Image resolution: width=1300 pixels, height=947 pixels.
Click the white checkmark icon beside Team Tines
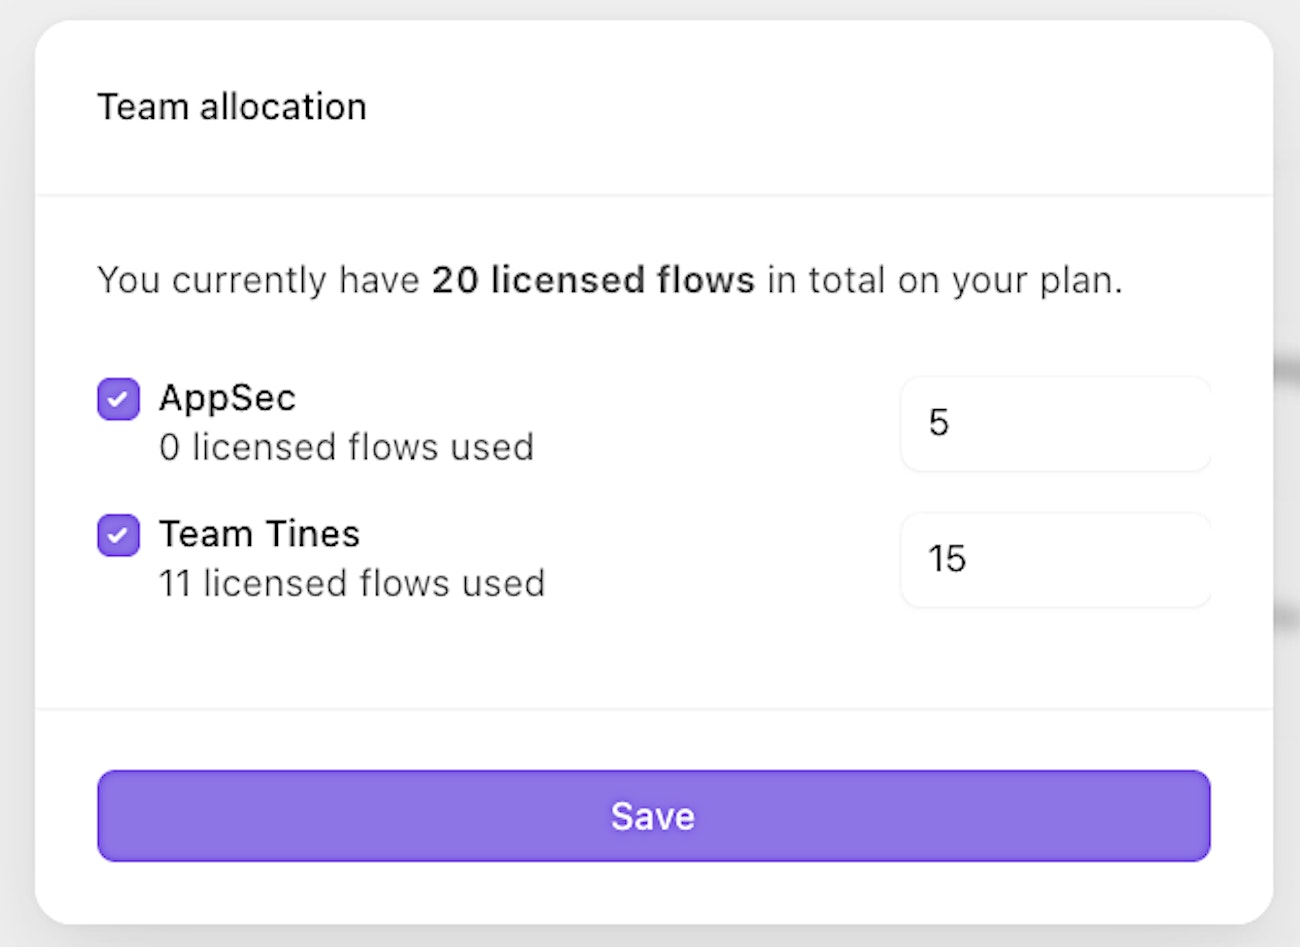coord(118,535)
